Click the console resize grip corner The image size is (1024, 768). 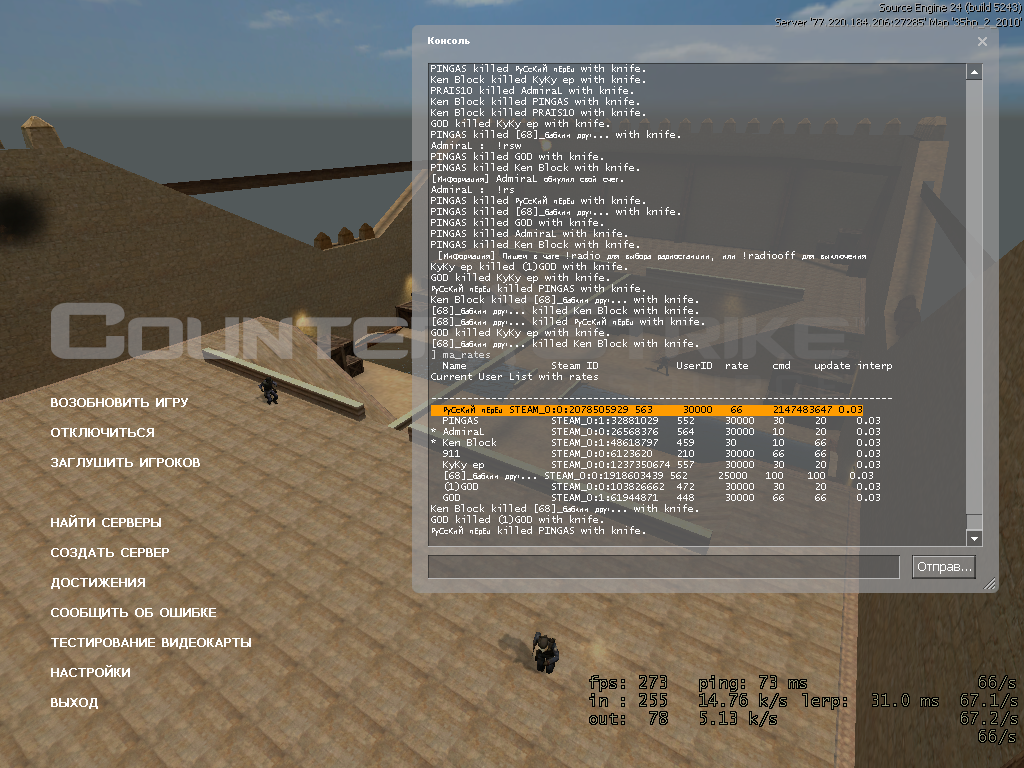click(x=990, y=583)
